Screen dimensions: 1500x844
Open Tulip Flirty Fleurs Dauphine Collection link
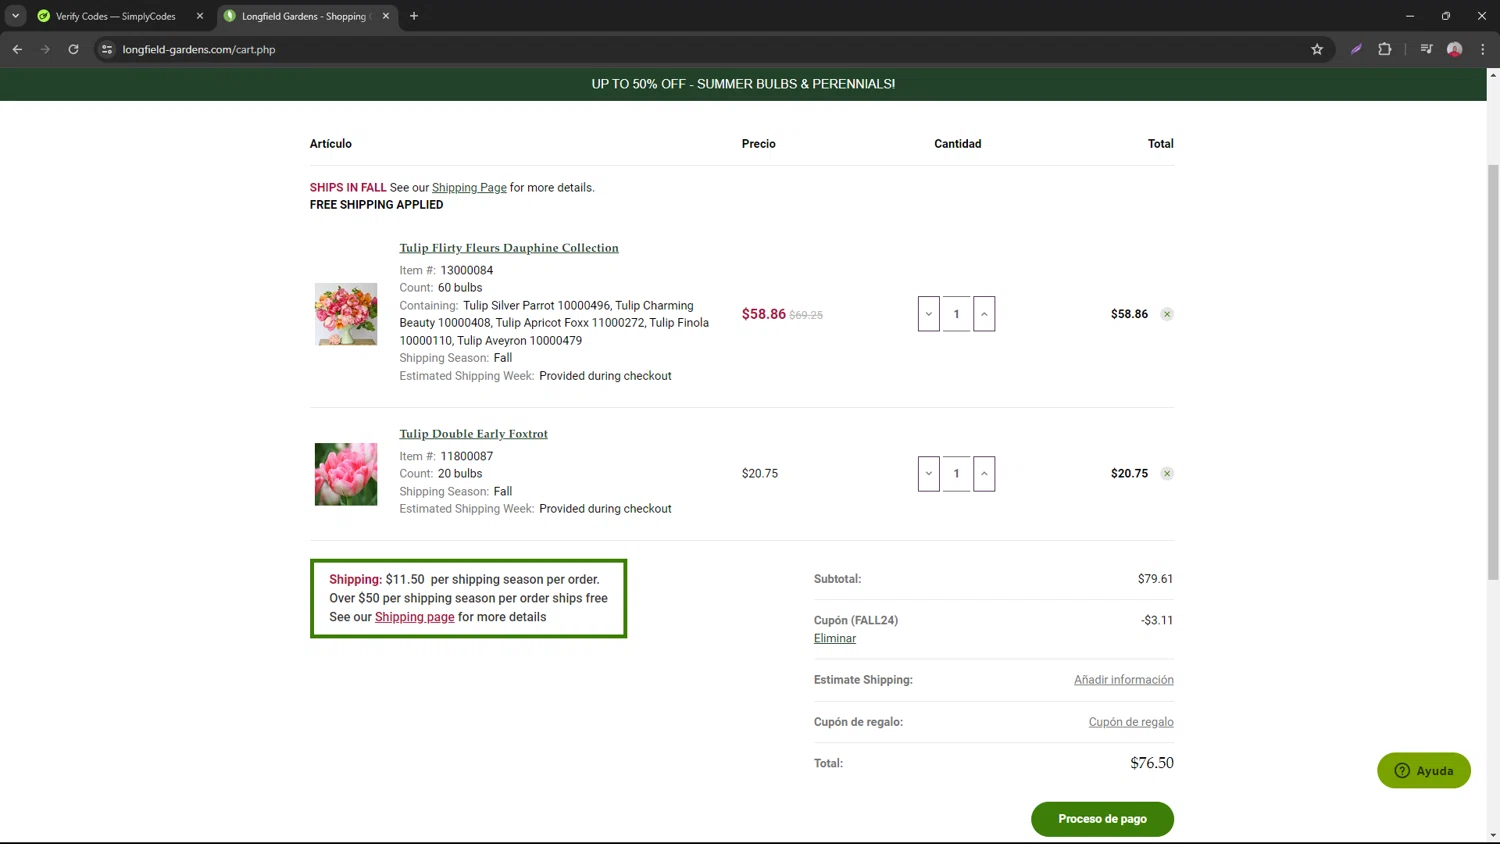pyautogui.click(x=509, y=248)
